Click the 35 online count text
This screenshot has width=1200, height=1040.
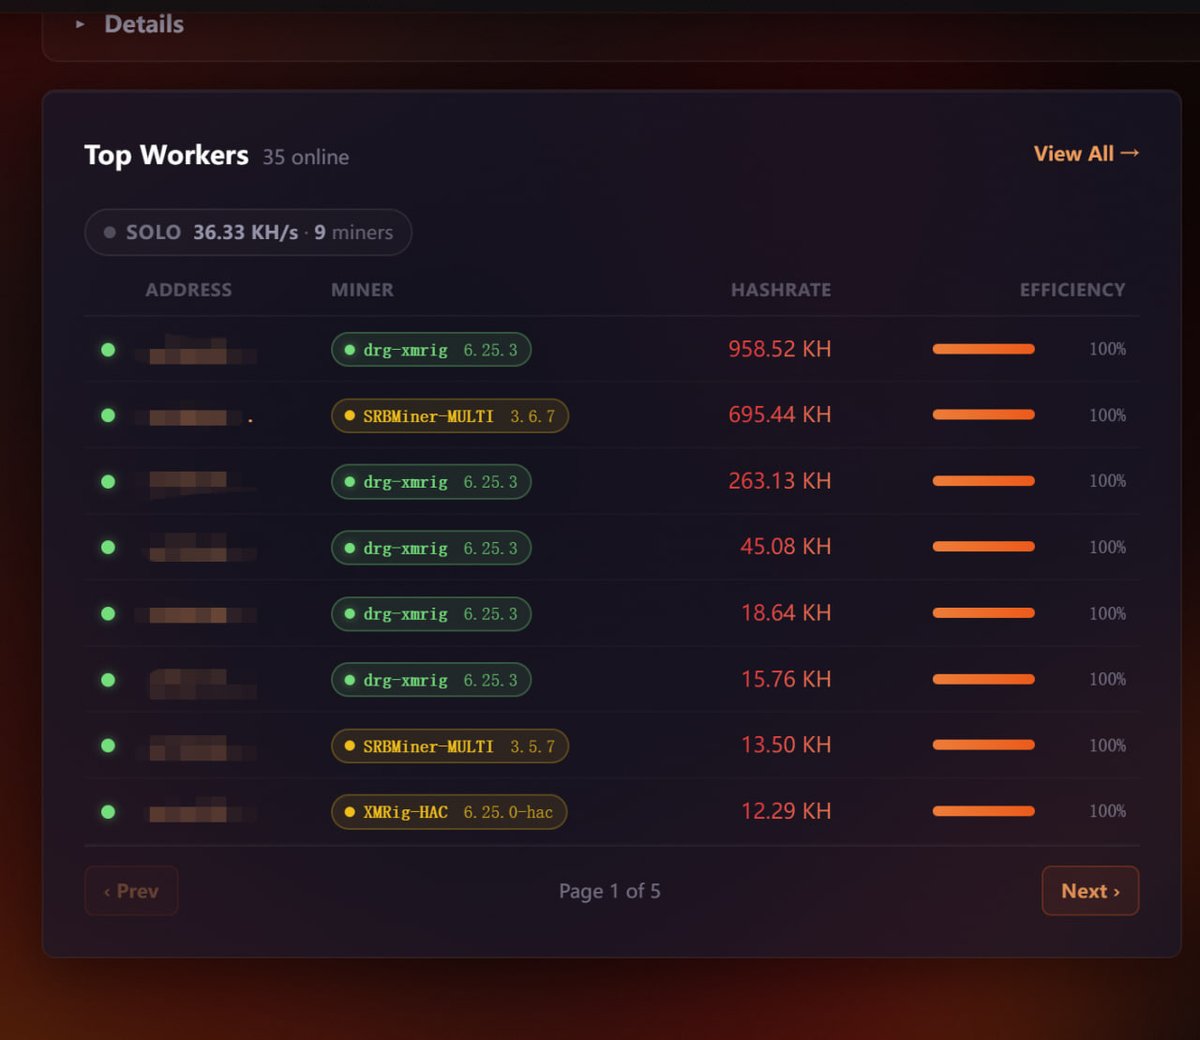pos(306,157)
